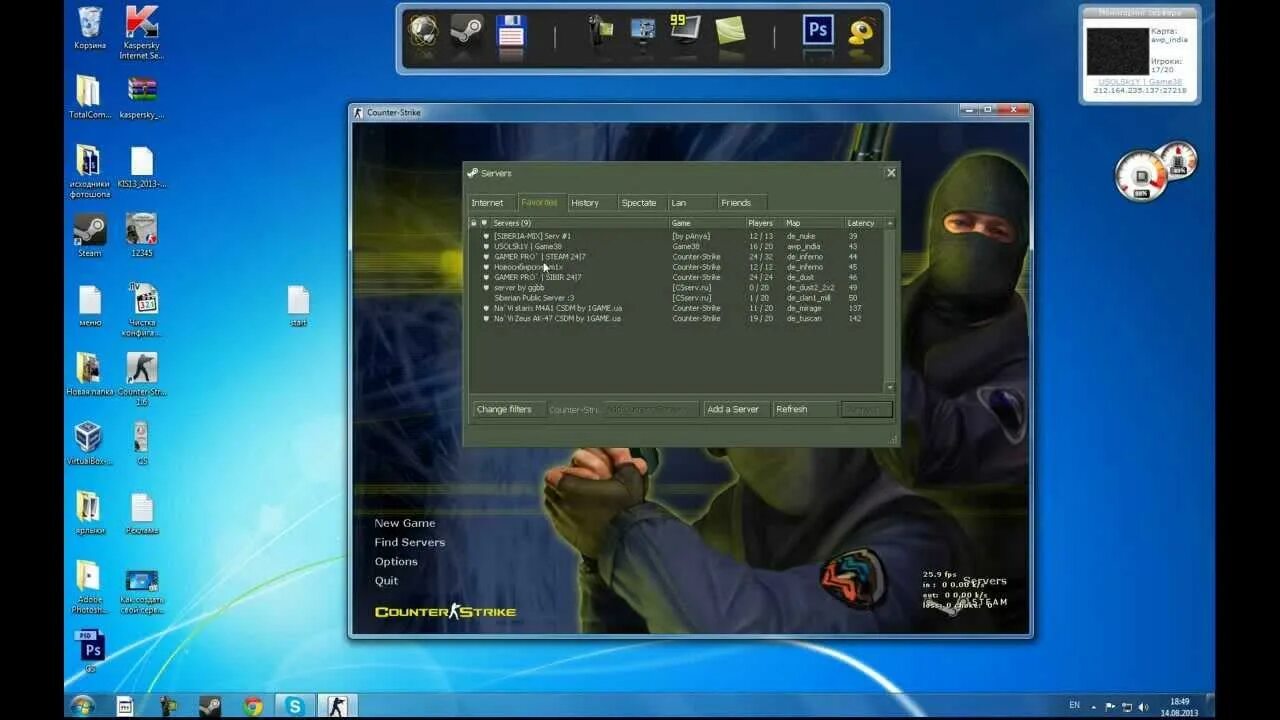This screenshot has height=720, width=1280.
Task: Select the server by ggbb row
Action: coord(676,288)
